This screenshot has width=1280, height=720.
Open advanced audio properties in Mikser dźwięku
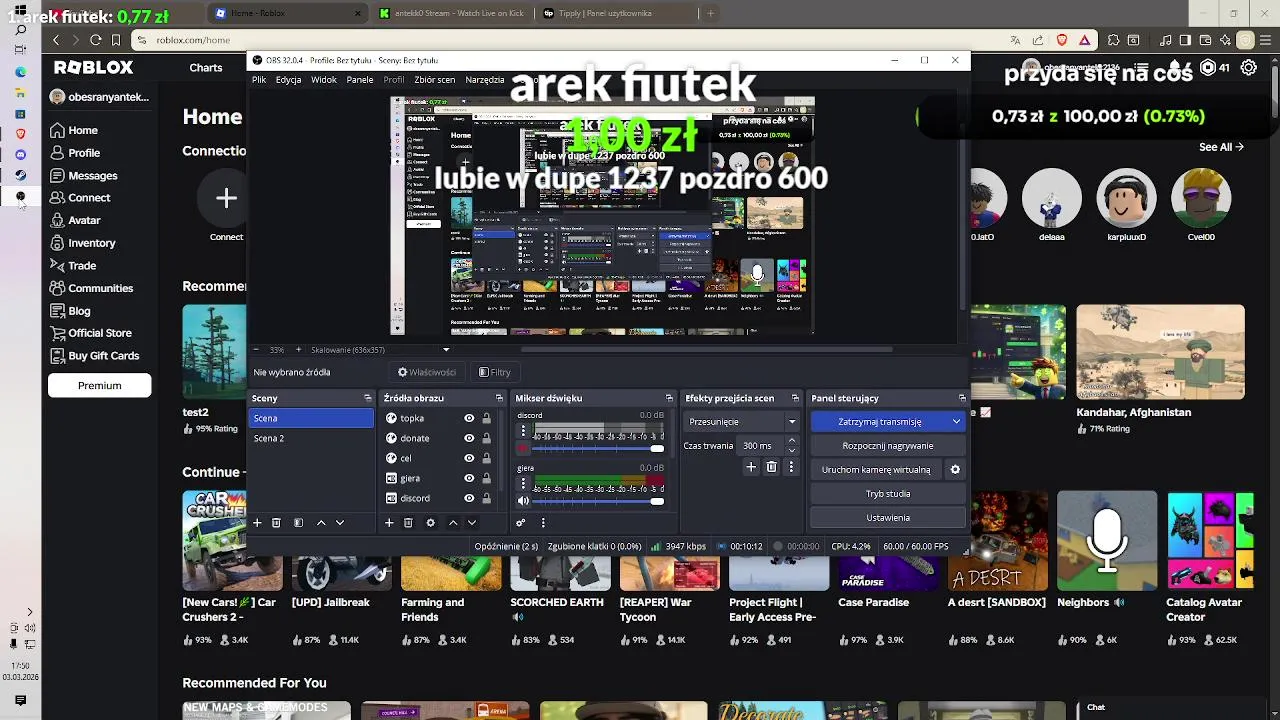pyautogui.click(x=521, y=523)
